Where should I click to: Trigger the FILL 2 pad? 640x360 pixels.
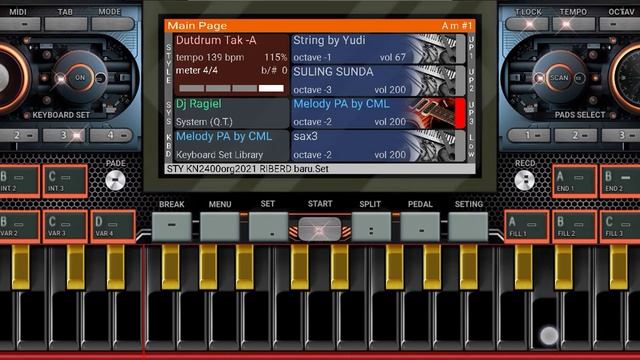pyautogui.click(x=574, y=227)
